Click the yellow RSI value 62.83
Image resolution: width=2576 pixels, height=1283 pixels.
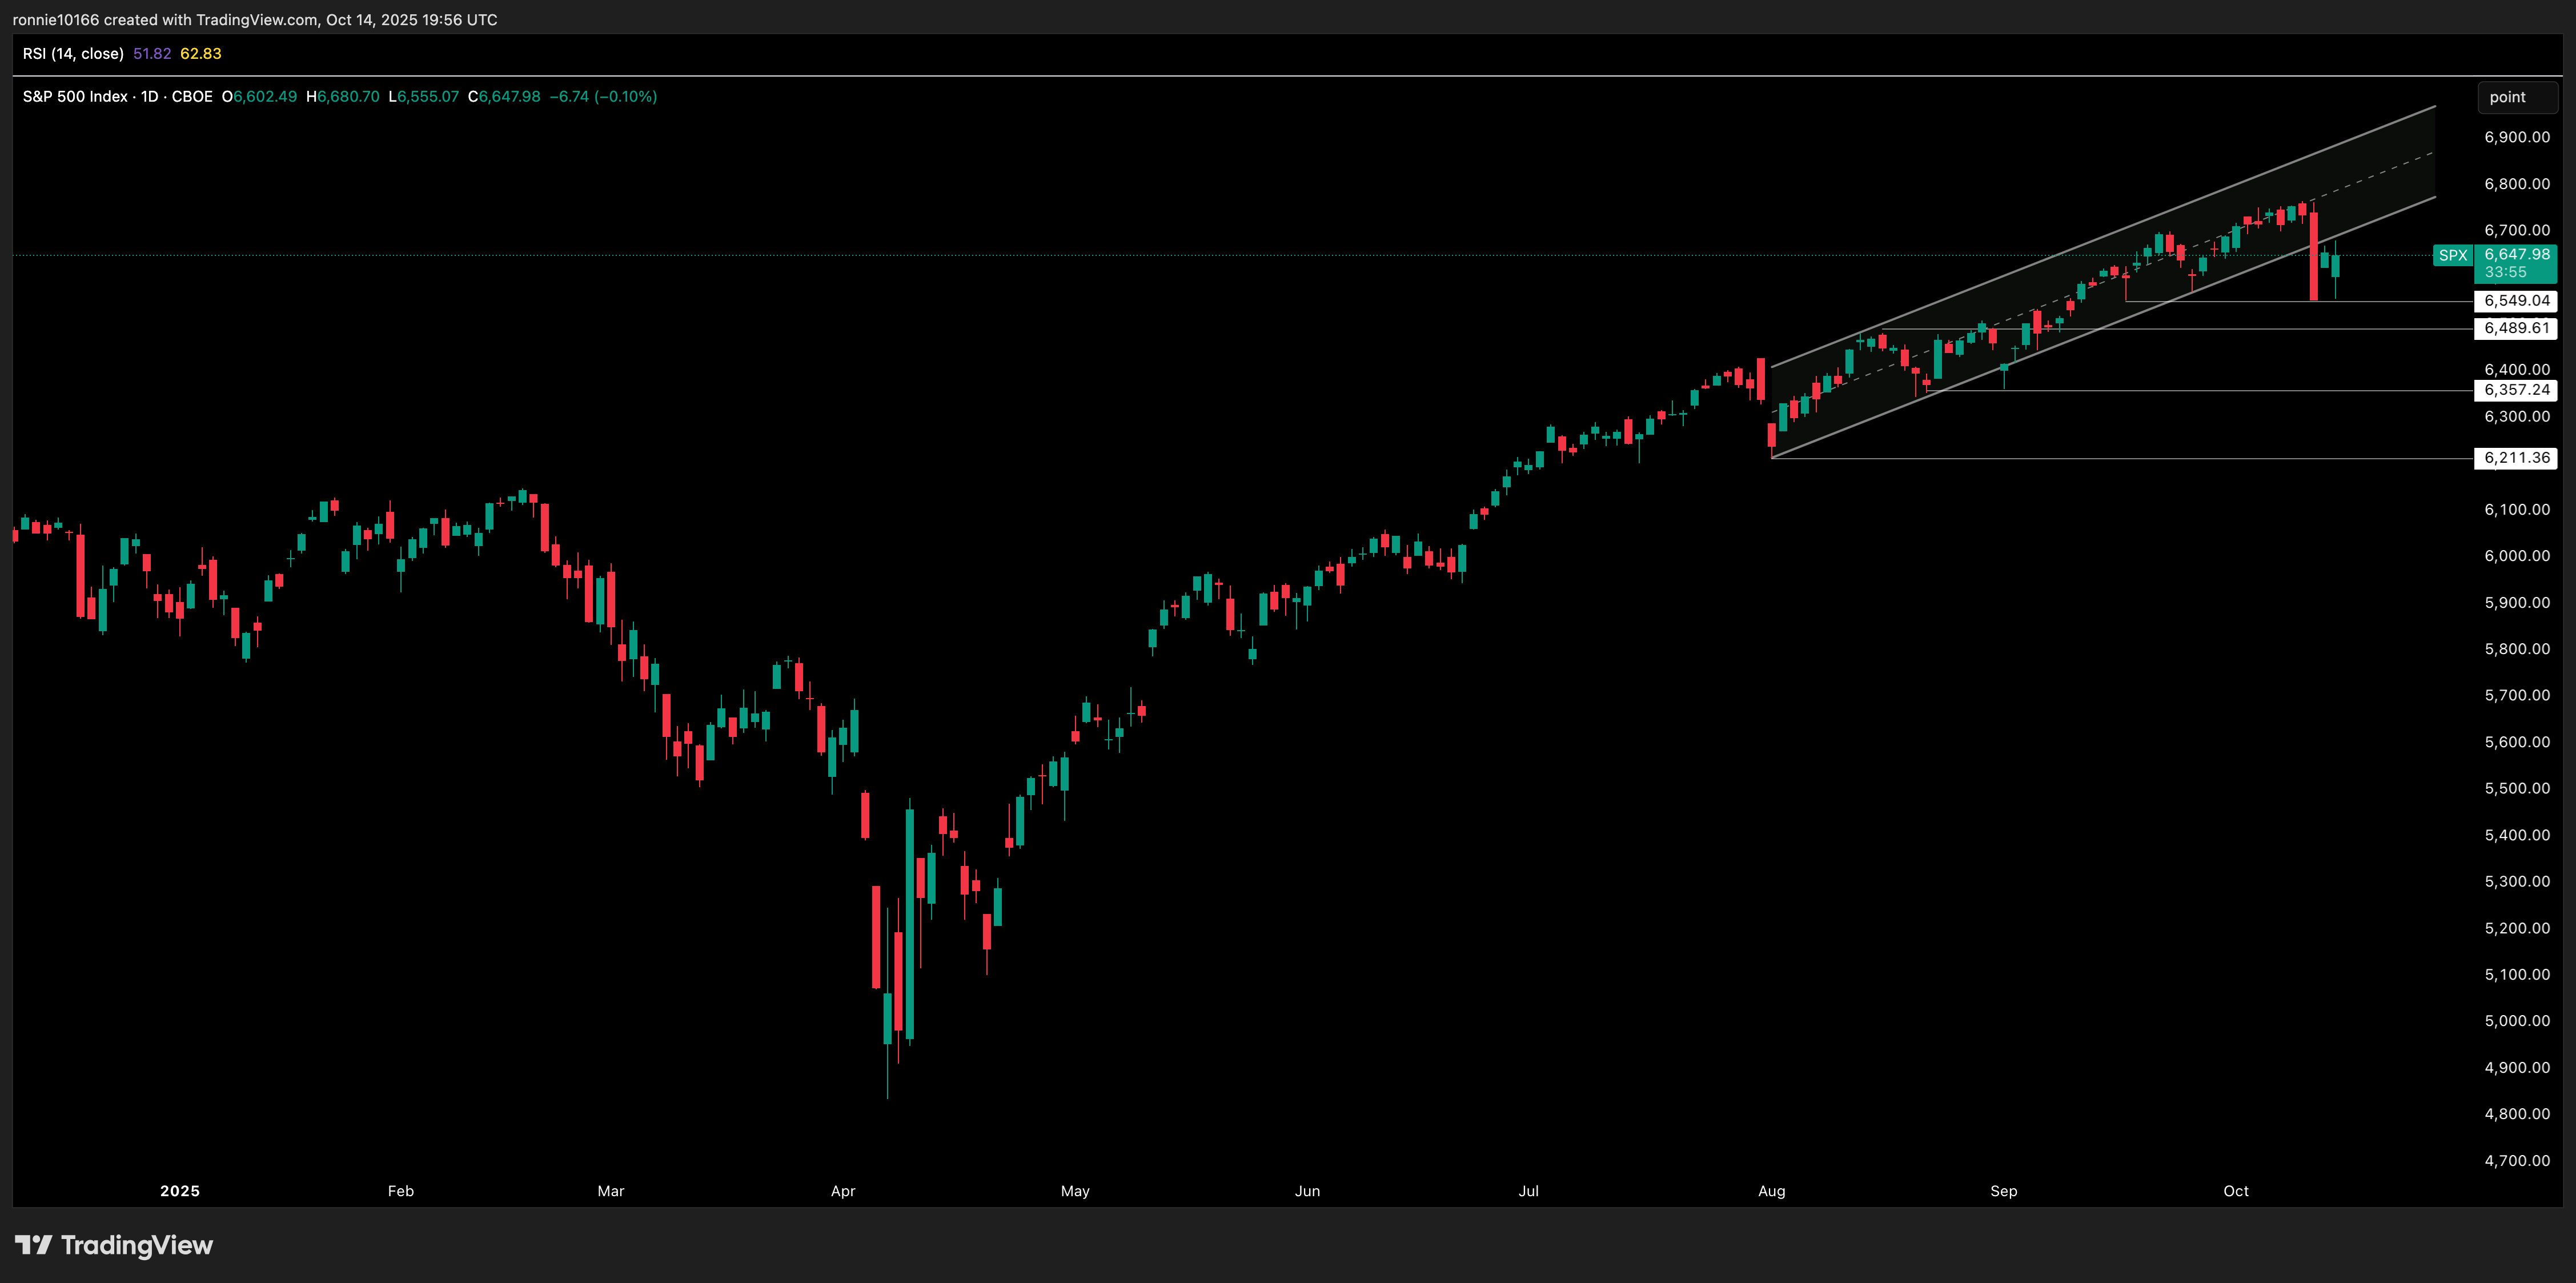[x=201, y=54]
